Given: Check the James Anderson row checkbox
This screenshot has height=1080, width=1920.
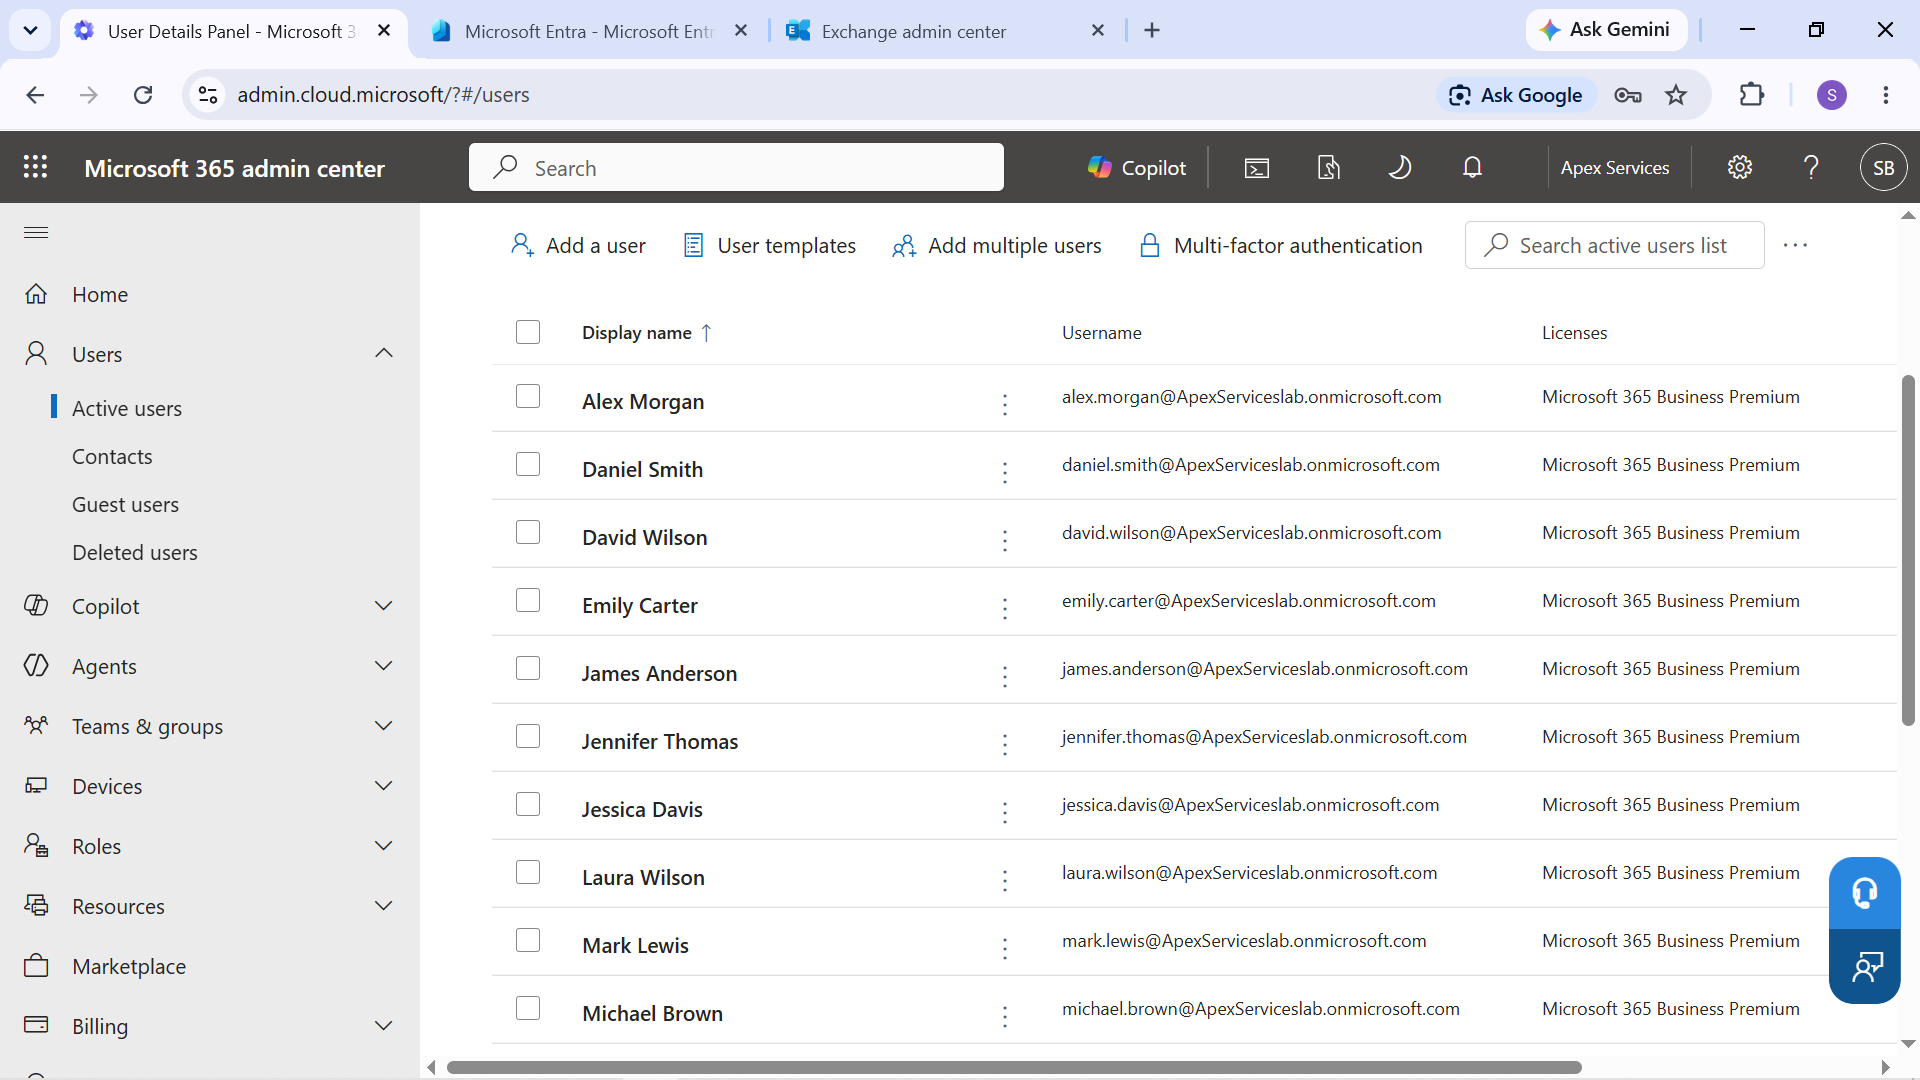Looking at the screenshot, I should (x=528, y=668).
